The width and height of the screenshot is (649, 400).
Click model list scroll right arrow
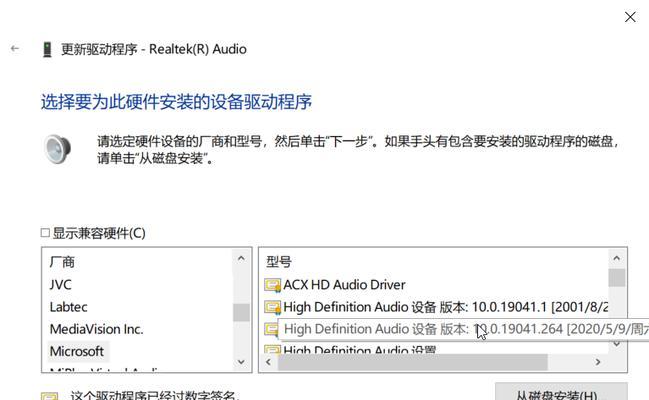[598, 362]
